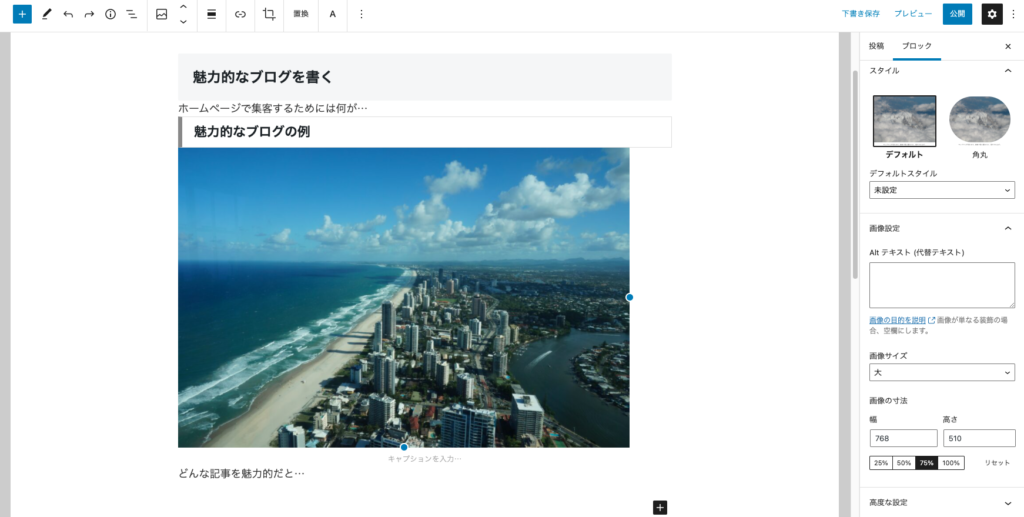This screenshot has height=517, width=1024.
Task: Switch to the ブロック tab
Action: 916,46
